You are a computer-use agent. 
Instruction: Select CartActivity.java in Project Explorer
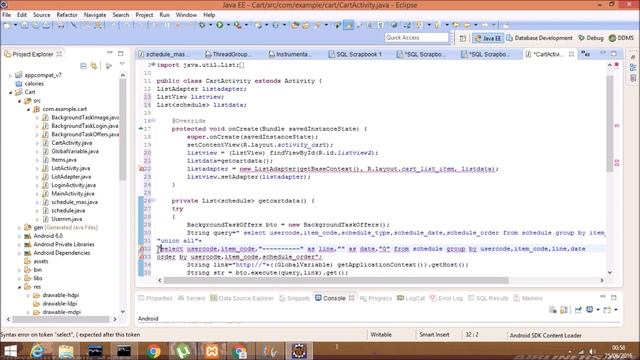click(71, 143)
